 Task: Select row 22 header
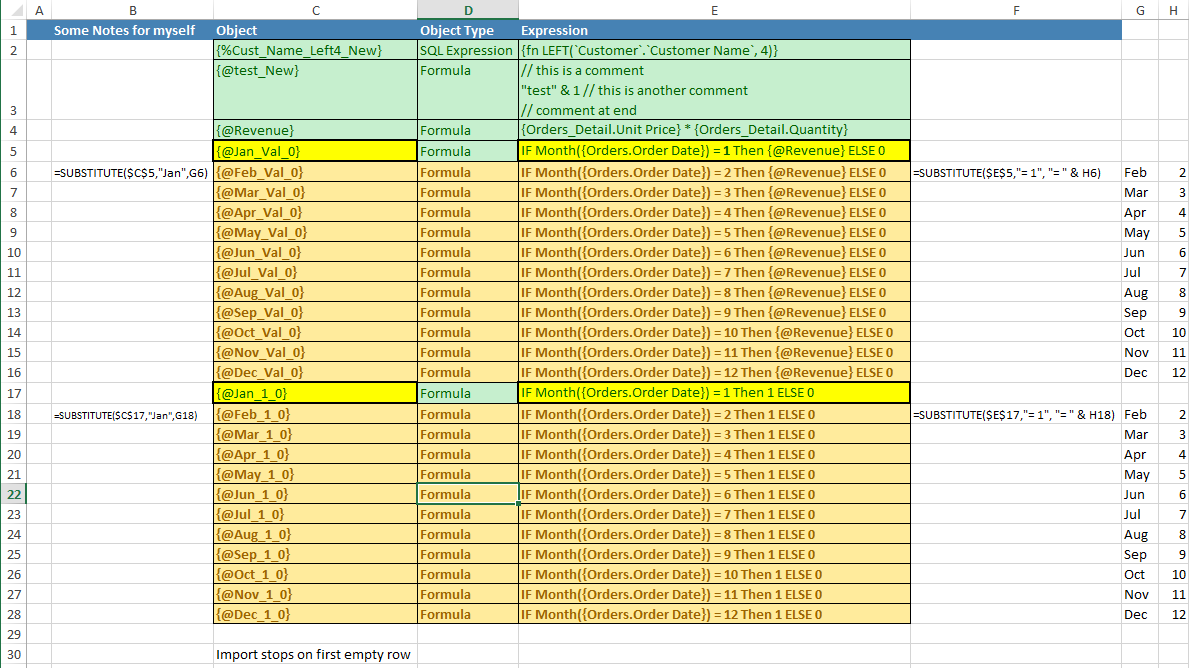click(x=14, y=494)
